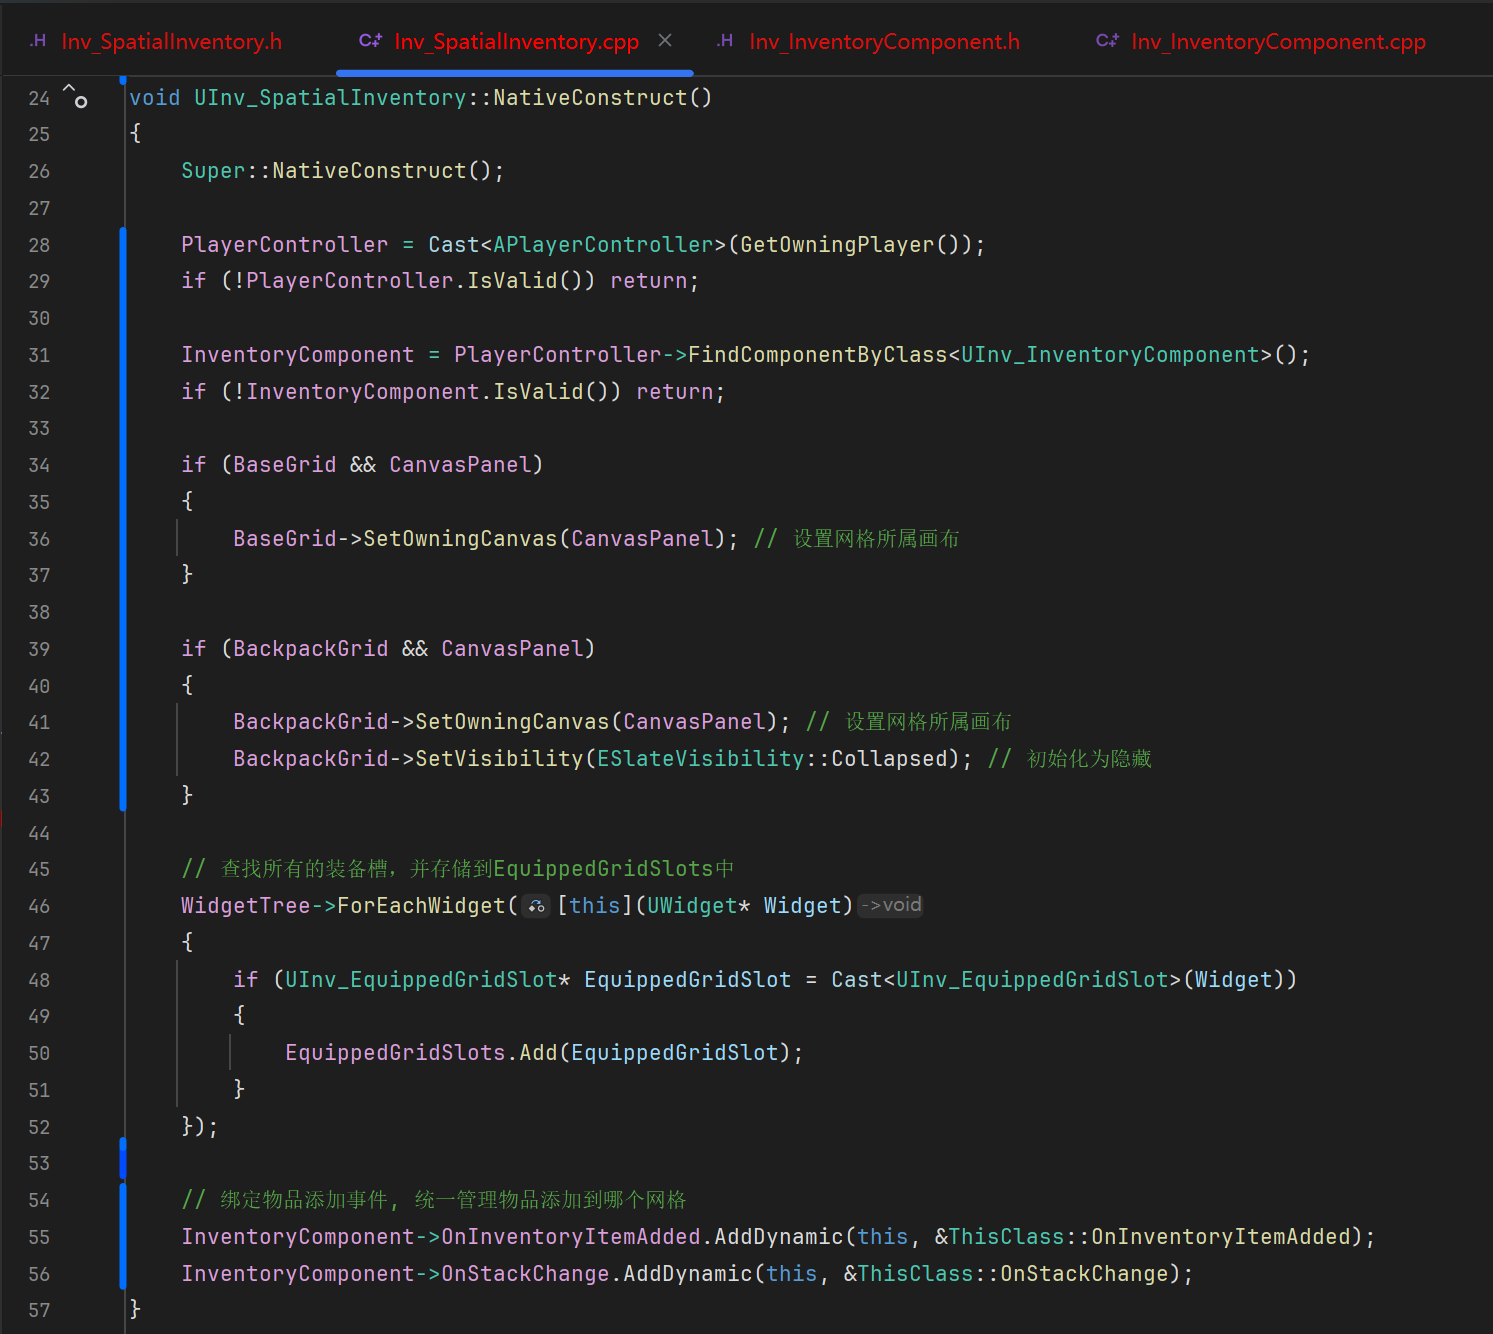
Task: Click UInv_SpatialInventory class name on line 24
Action: (x=330, y=98)
